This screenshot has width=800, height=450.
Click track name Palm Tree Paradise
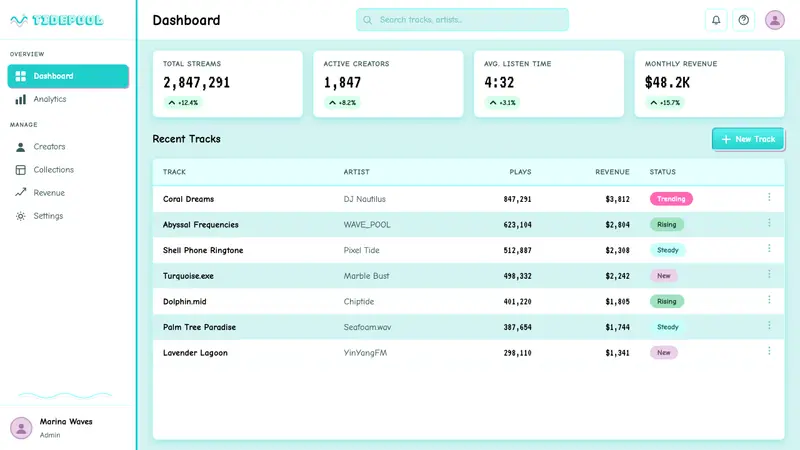click(x=199, y=327)
